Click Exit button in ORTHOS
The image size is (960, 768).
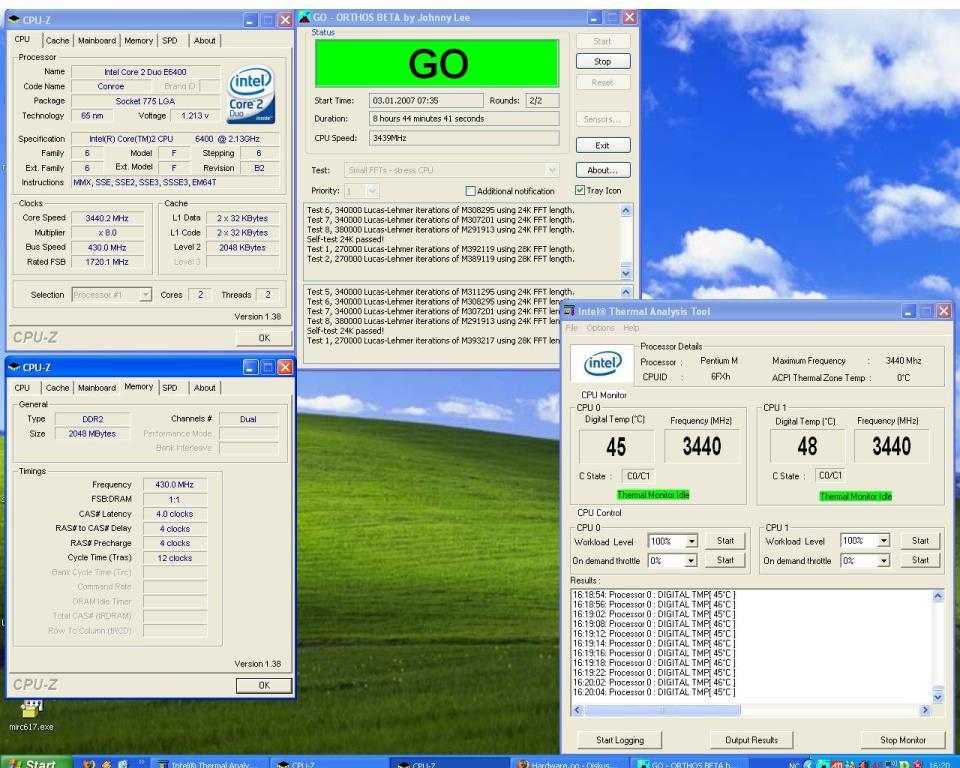pyautogui.click(x=602, y=145)
